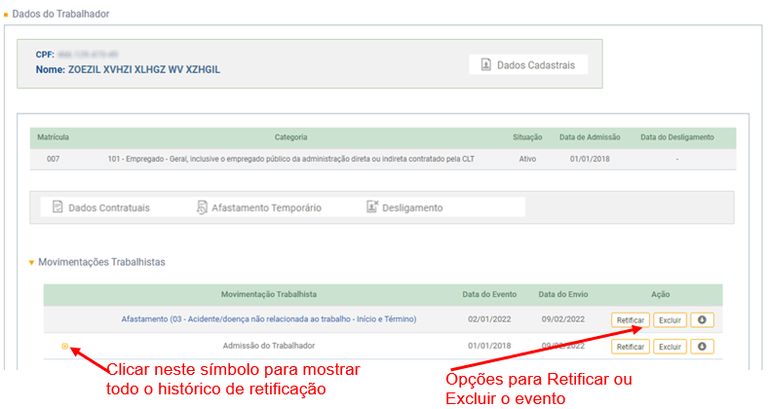Open Desligamento option
768x409 pixels.
tap(405, 208)
